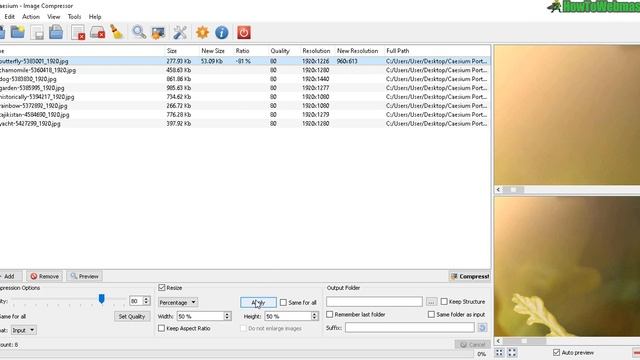Select the garden-5385995_1920.jpg row
This screenshot has width=640, height=360.
pos(245,88)
